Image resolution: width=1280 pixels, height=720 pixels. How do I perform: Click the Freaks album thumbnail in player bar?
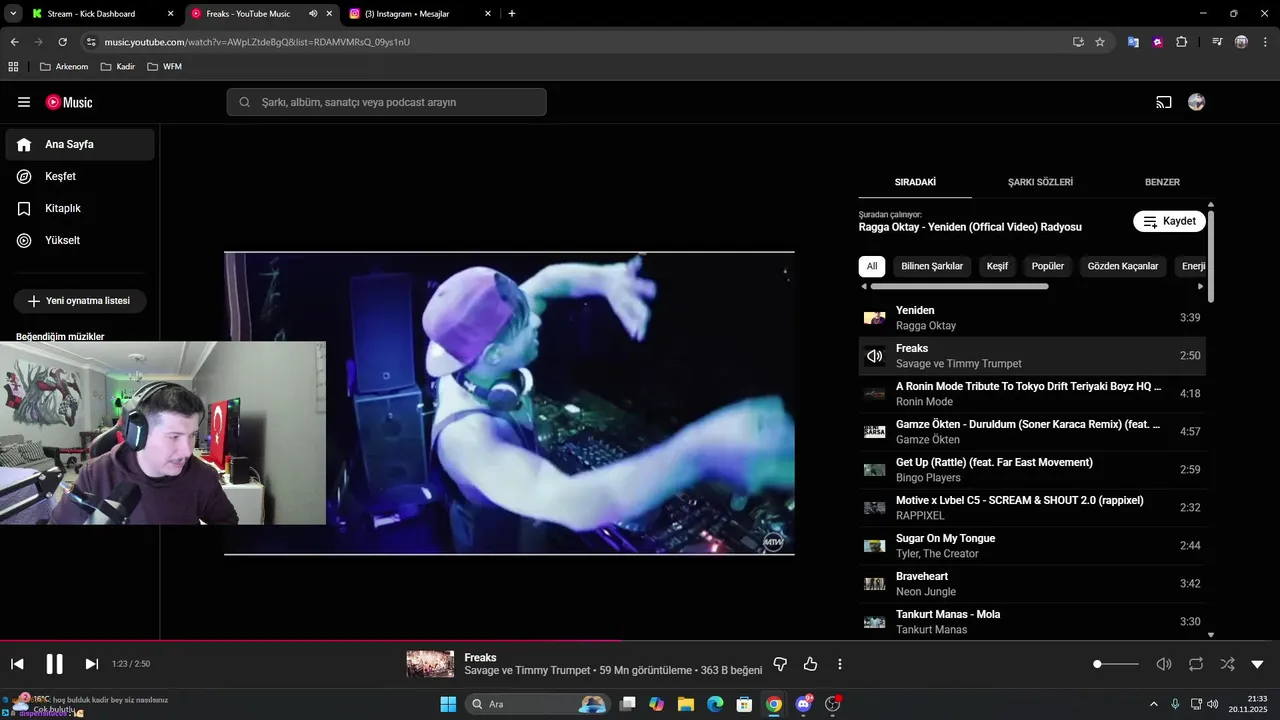[x=430, y=664]
